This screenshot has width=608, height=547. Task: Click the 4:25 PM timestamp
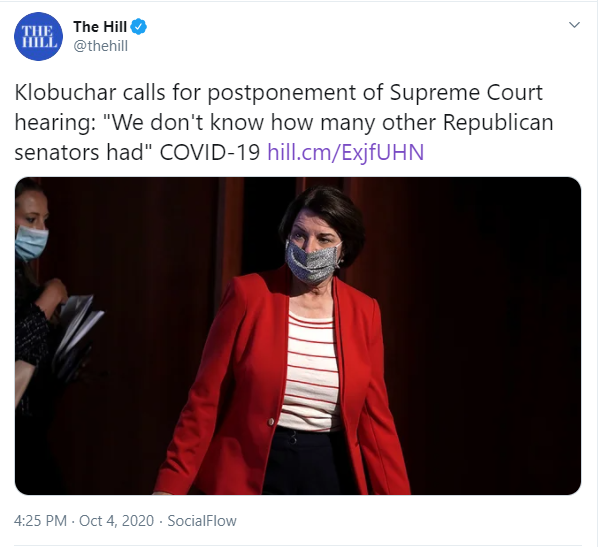40,521
